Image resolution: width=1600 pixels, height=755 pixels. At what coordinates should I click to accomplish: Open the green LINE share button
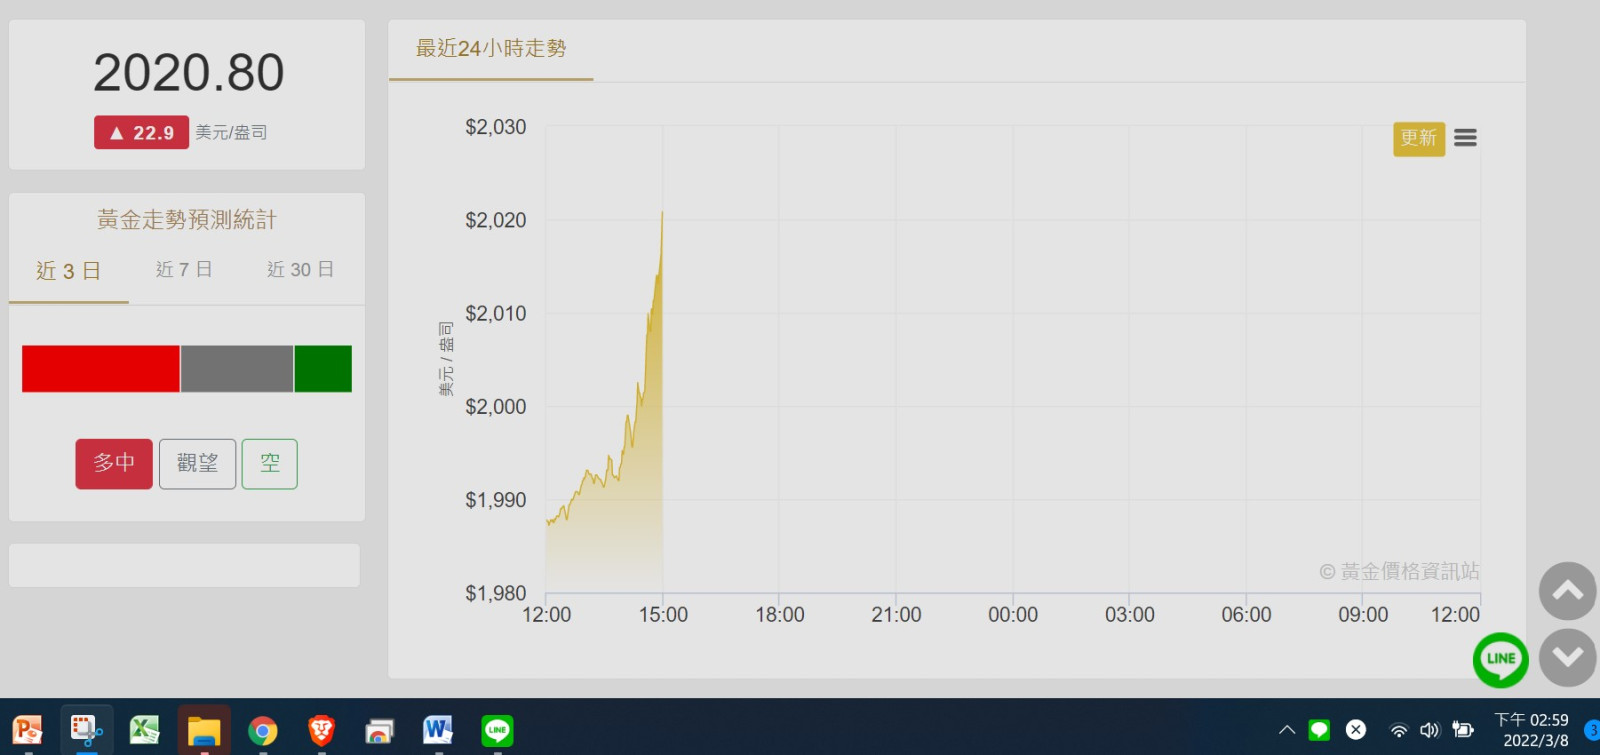[1501, 660]
